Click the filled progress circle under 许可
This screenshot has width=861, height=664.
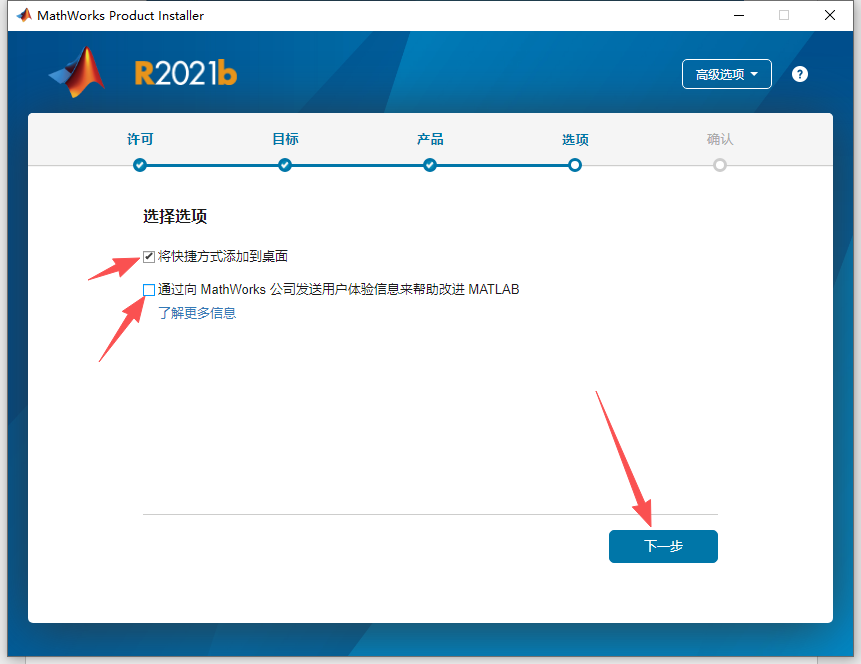pos(139,165)
